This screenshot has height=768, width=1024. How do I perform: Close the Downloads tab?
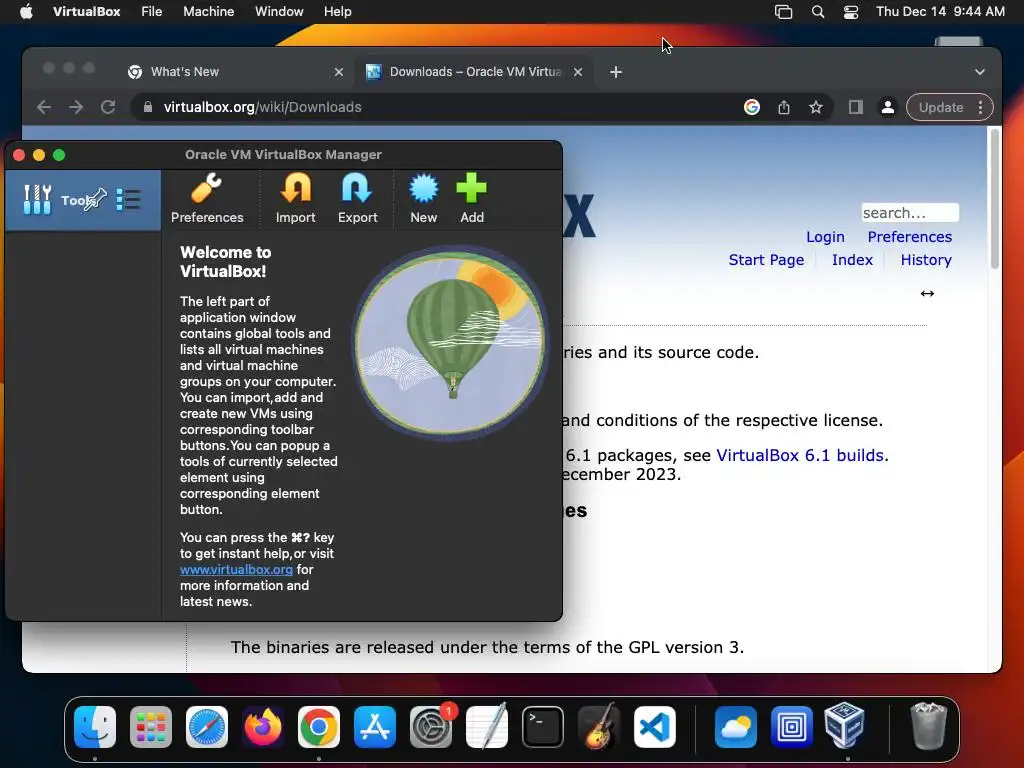[578, 72]
